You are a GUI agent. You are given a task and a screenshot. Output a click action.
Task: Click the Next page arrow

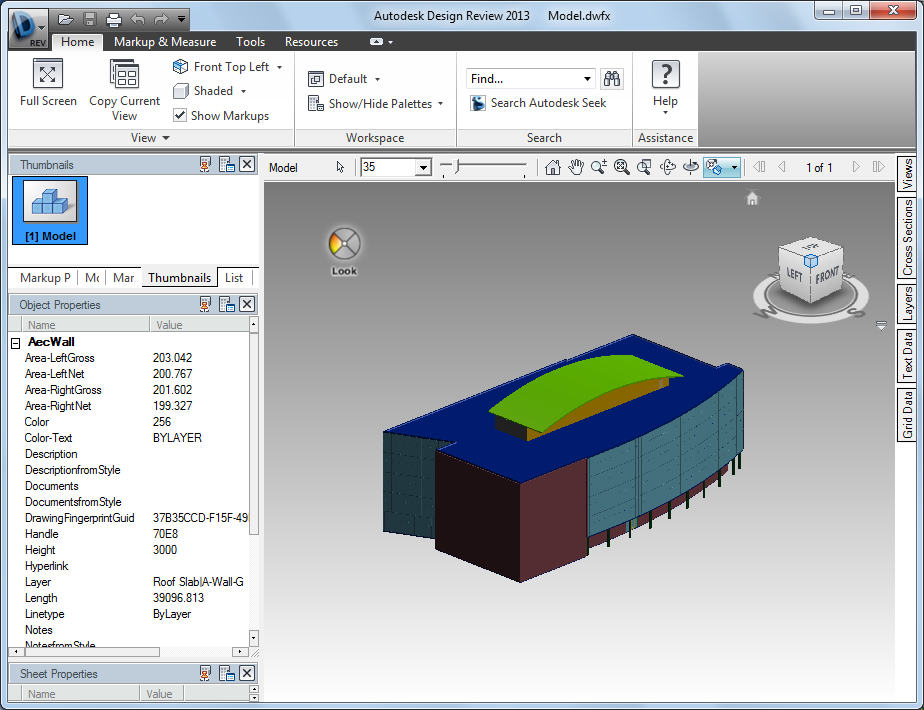coord(856,167)
